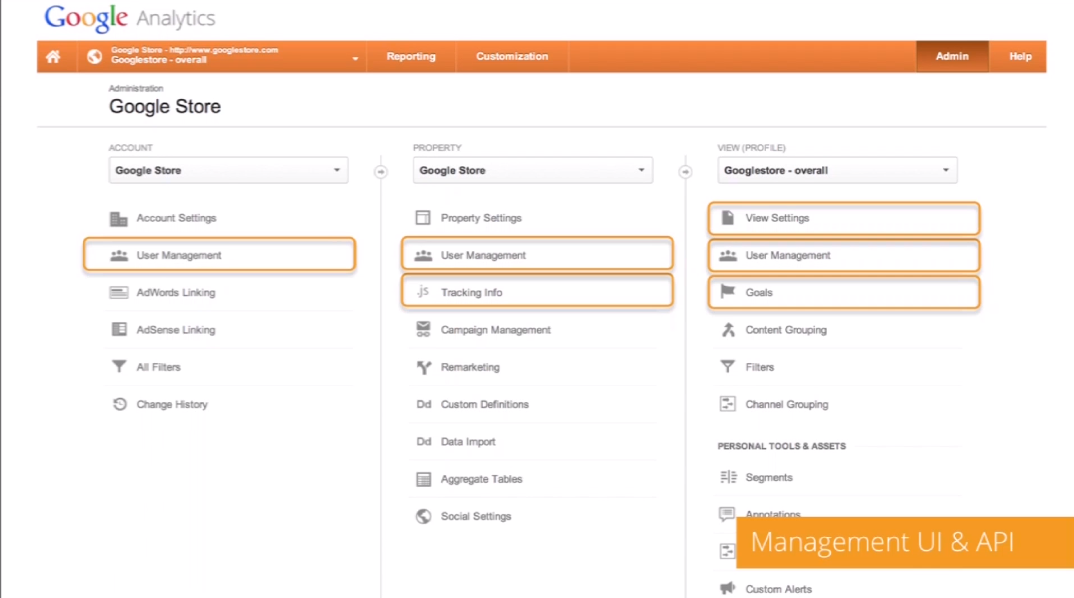Open the account selector in top orange bar
The width and height of the screenshot is (1074, 598).
224,57
